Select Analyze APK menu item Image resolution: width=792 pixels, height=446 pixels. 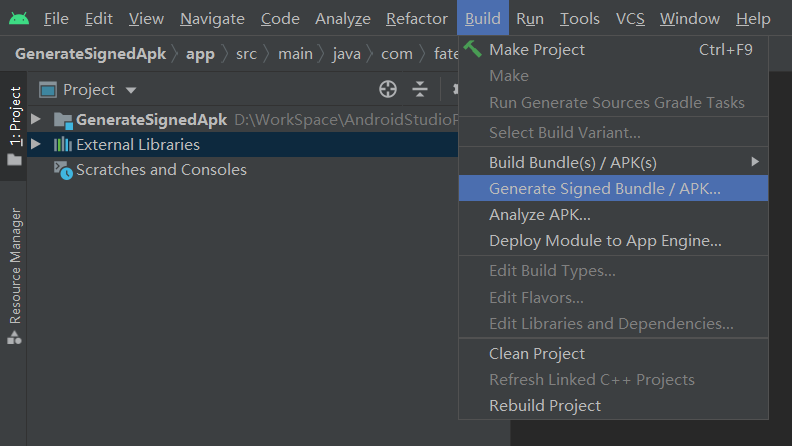pyautogui.click(x=613, y=215)
